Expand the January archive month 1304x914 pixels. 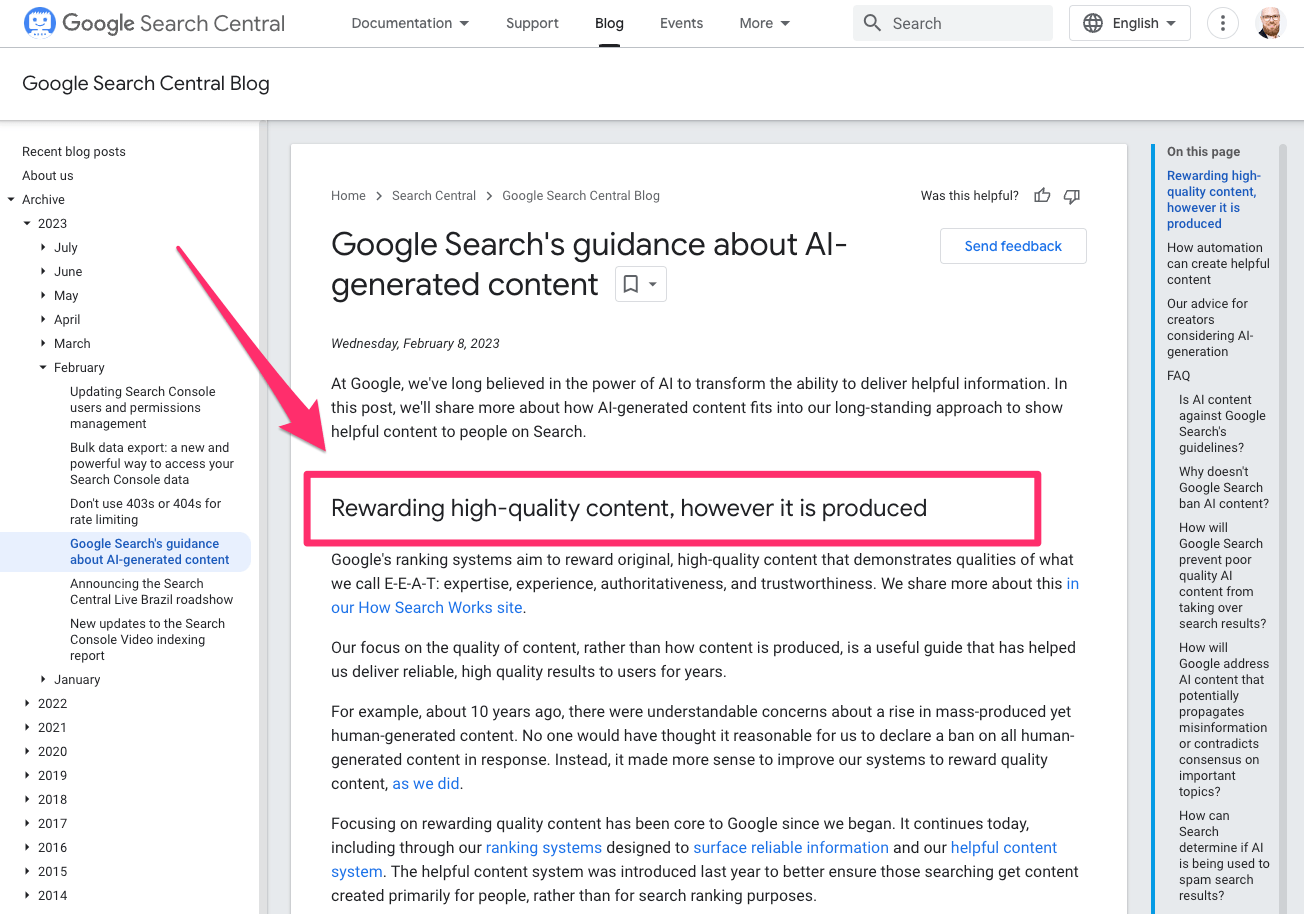click(43, 680)
